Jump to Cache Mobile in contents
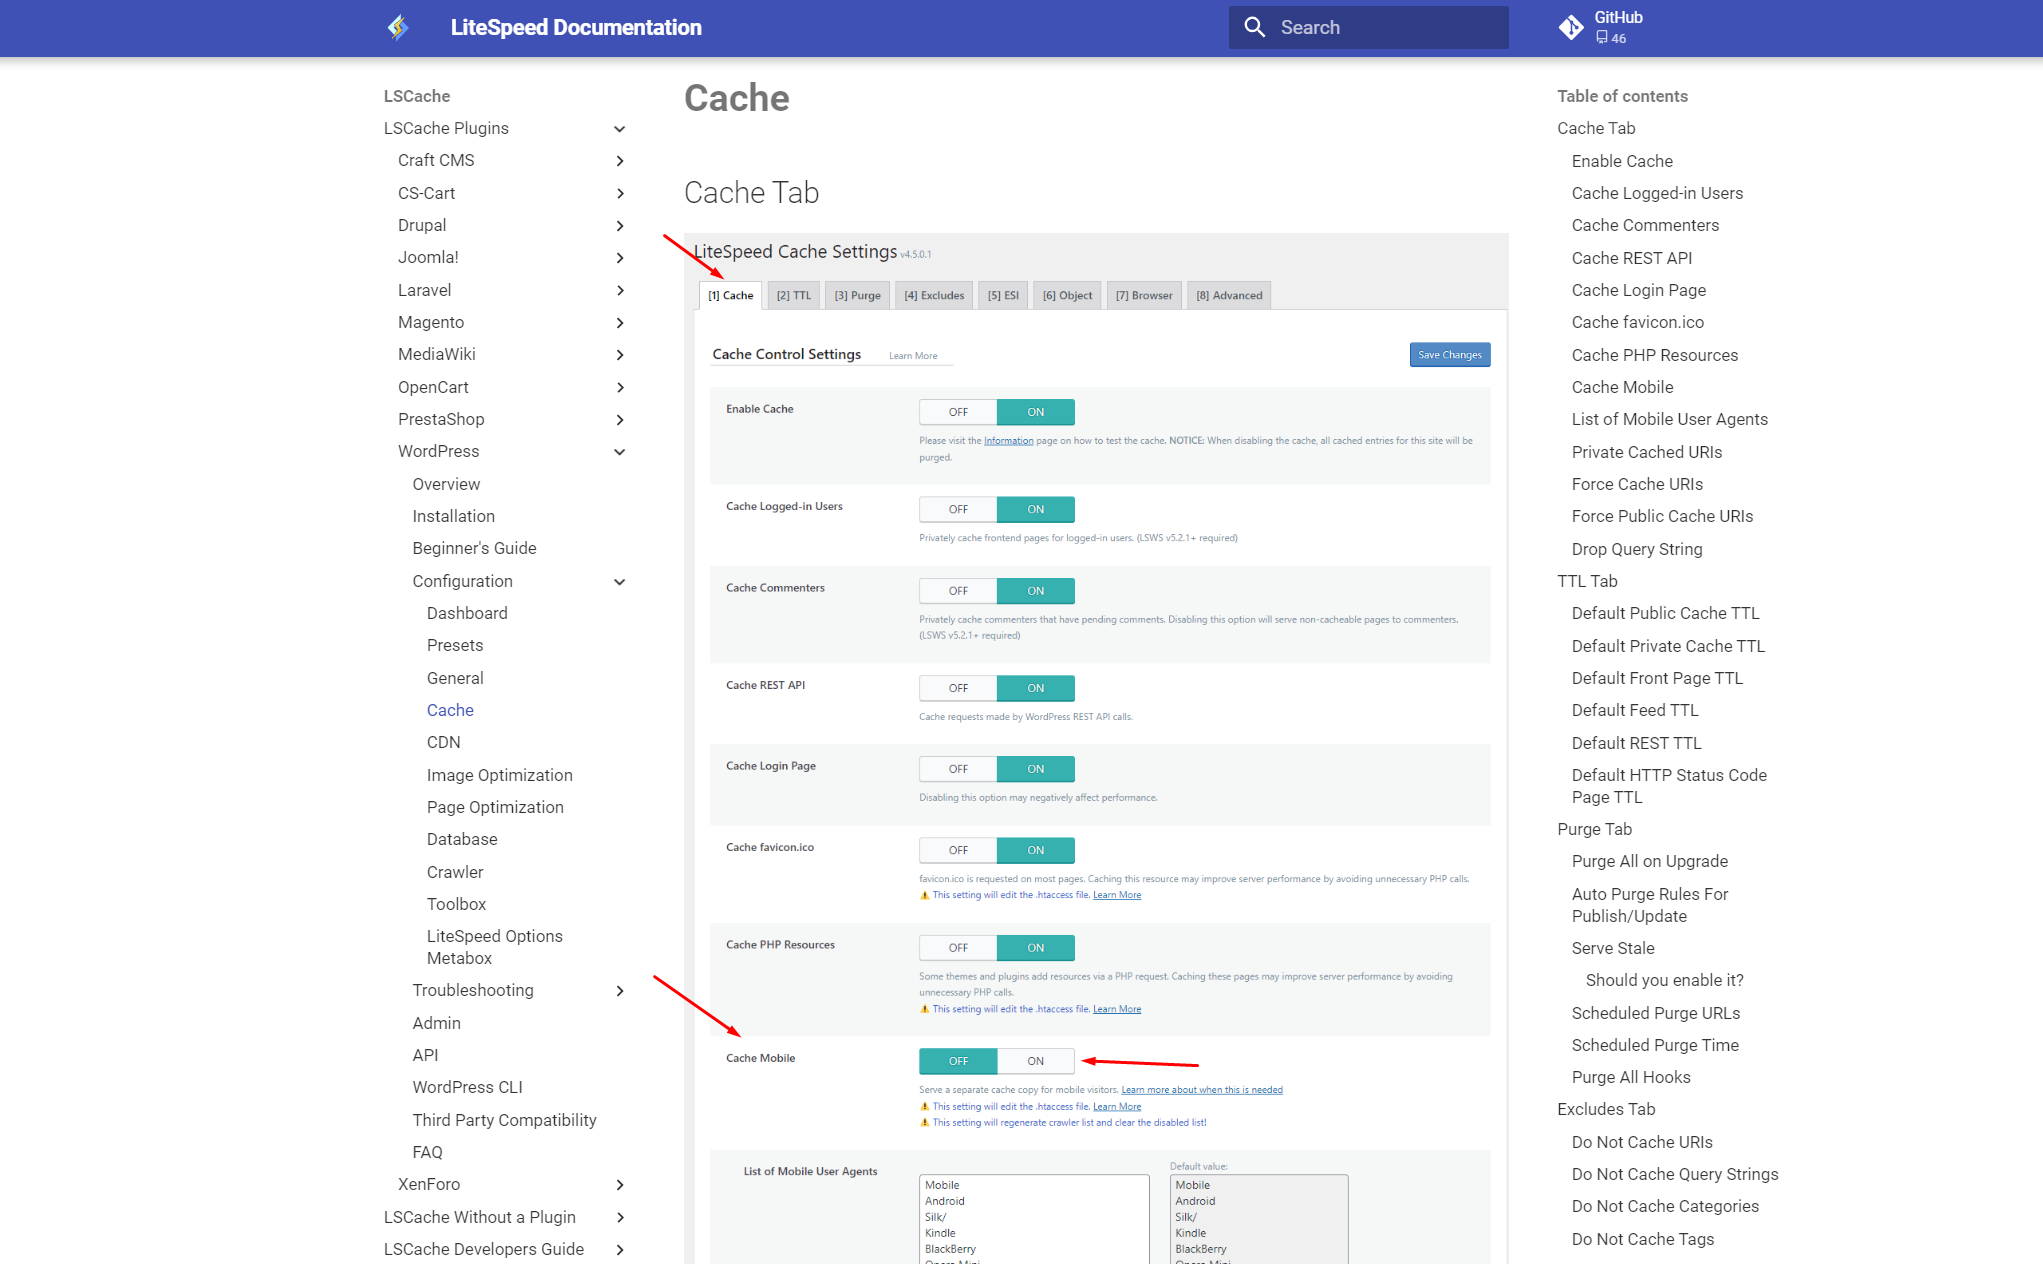The width and height of the screenshot is (2043, 1264). tap(1622, 387)
